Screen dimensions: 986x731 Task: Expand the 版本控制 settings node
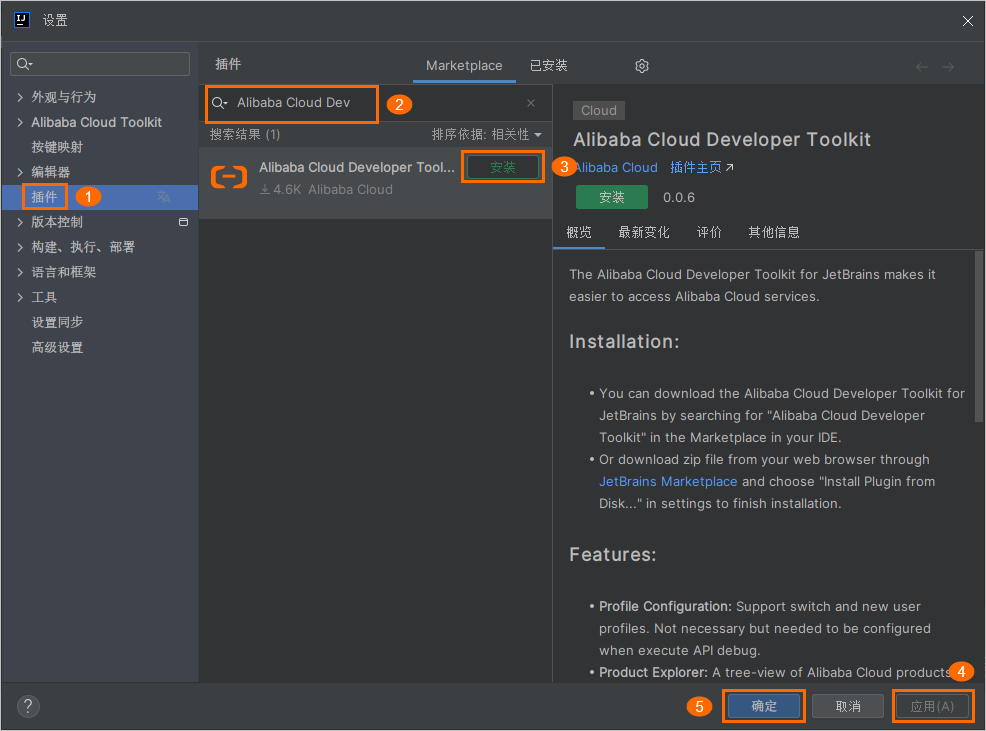(20, 222)
